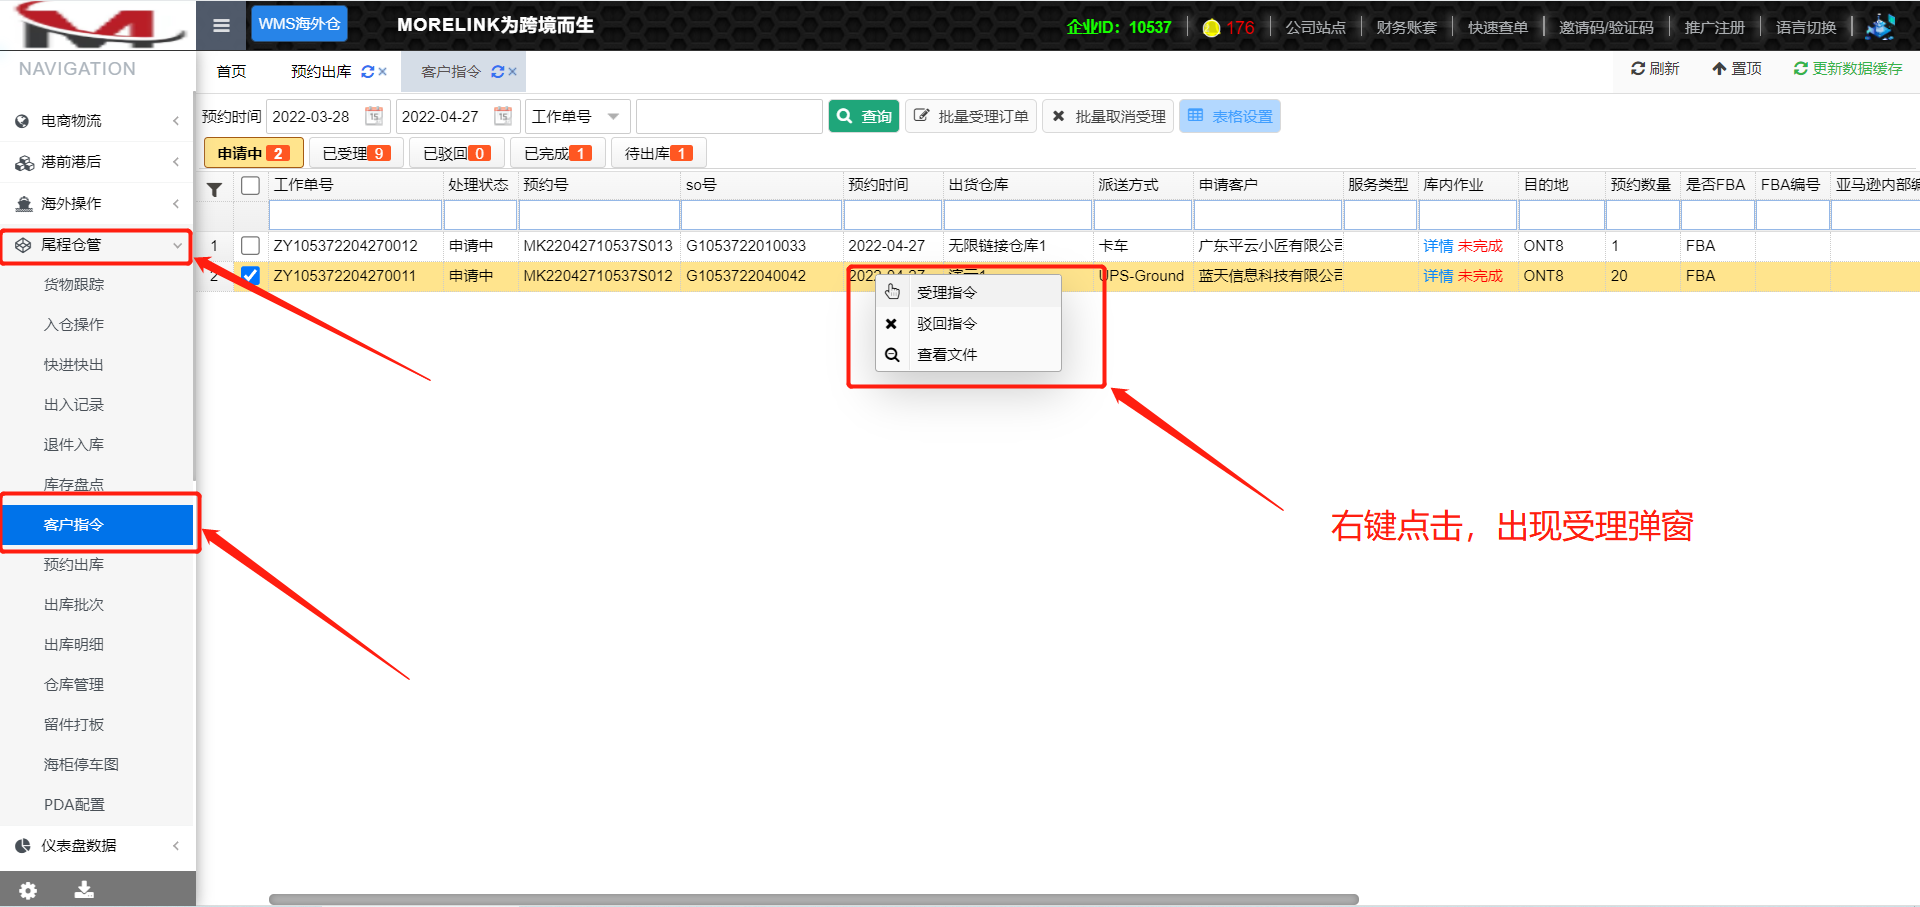This screenshot has height=907, width=1920.
Task: Switch to the 已受理 status tab
Action: pyautogui.click(x=355, y=153)
